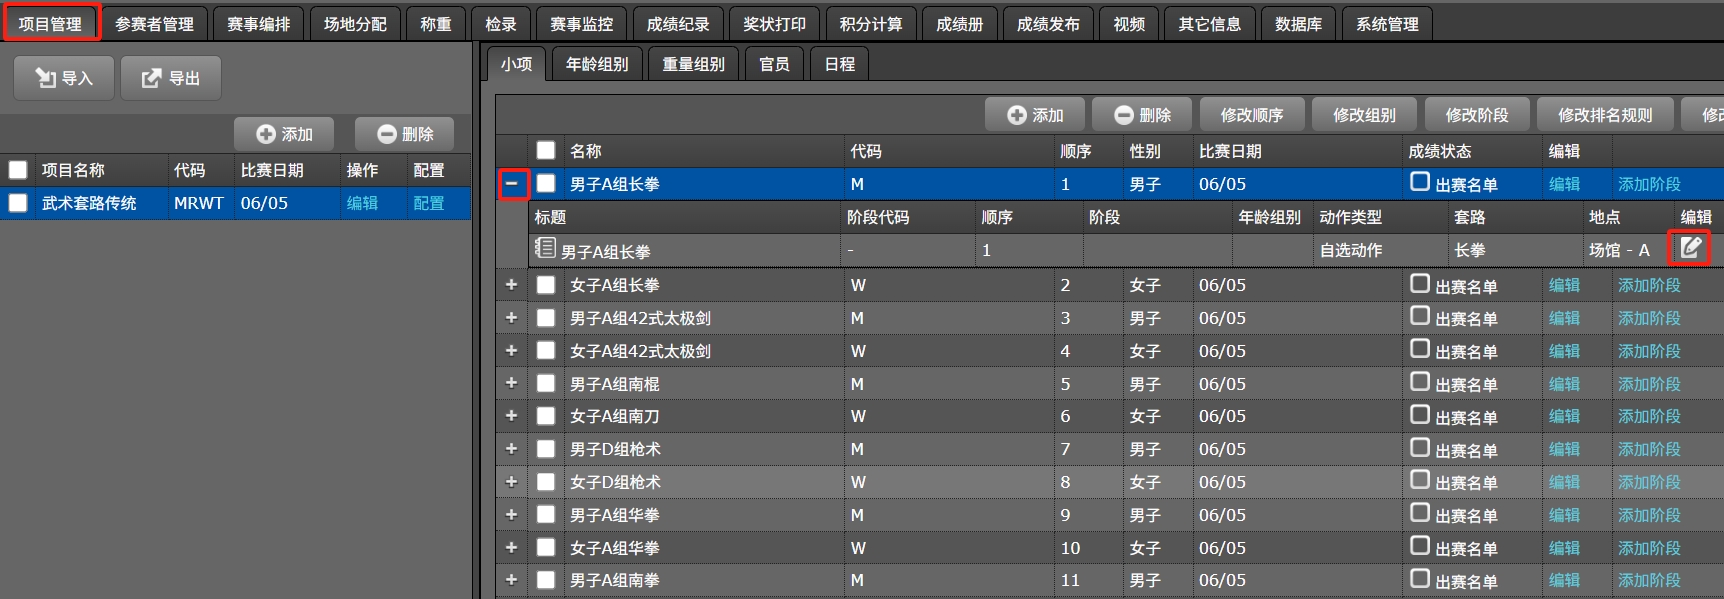
Task: Click the 修改阶段 button
Action: (1477, 115)
